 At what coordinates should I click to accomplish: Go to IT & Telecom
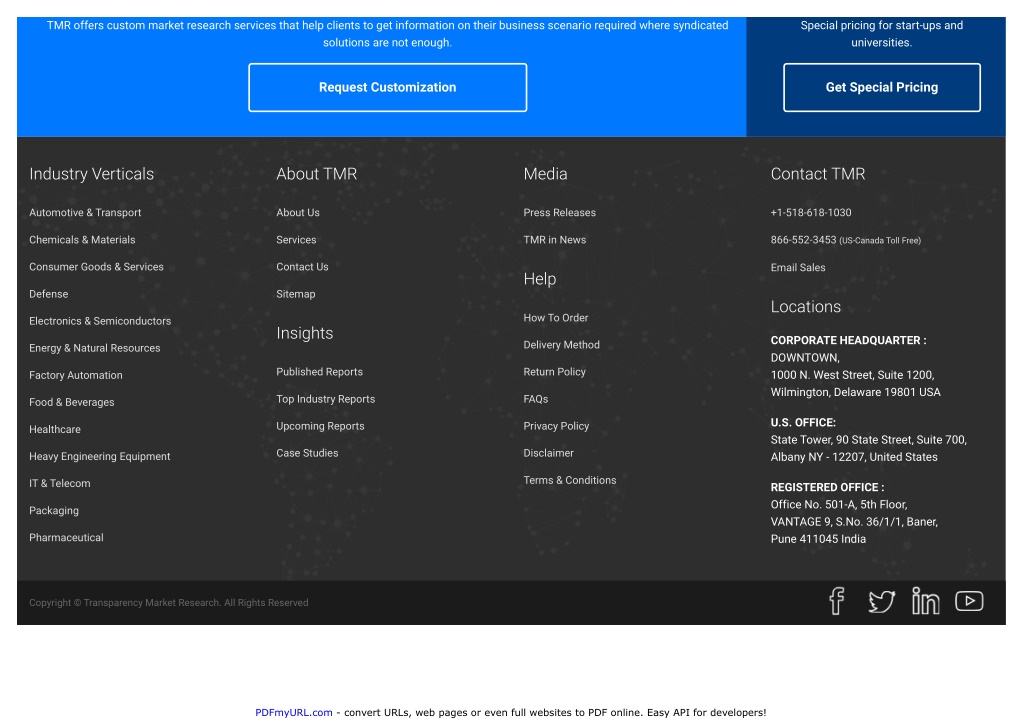(60, 483)
